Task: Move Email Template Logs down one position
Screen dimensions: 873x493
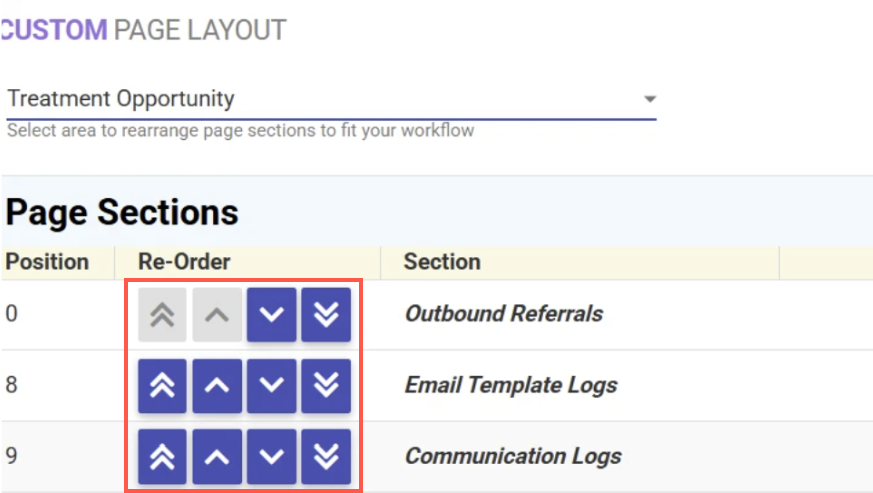Action: pos(272,386)
